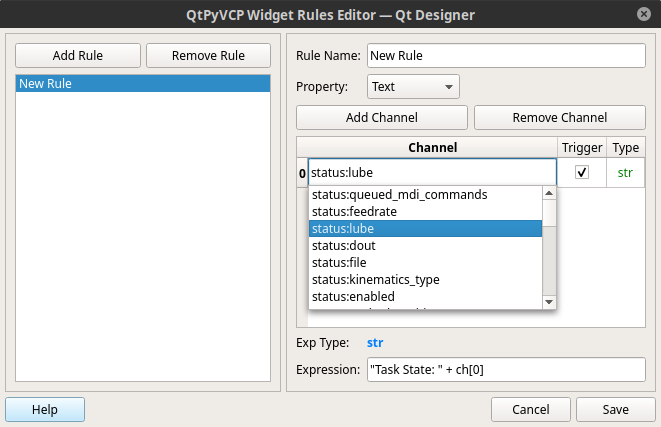661x427 pixels.
Task: Choose status:kinematics_type from suggestions
Action: (x=425, y=279)
